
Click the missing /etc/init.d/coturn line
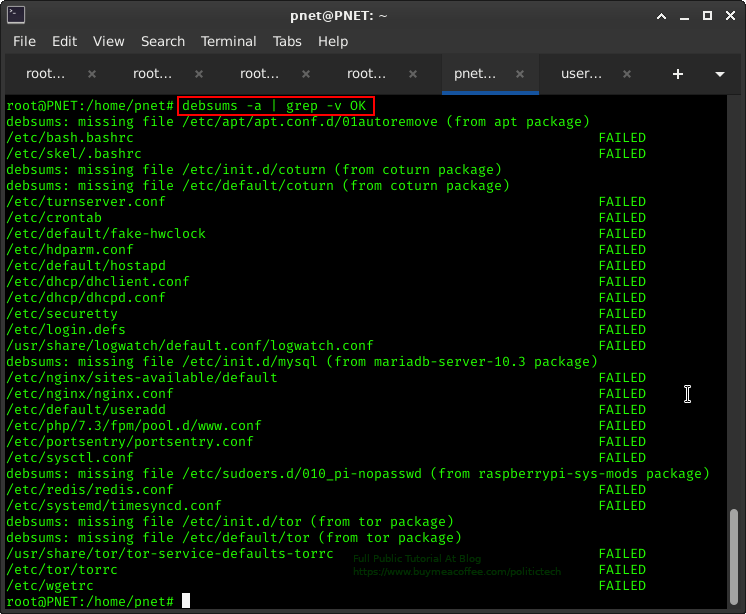[254, 170]
